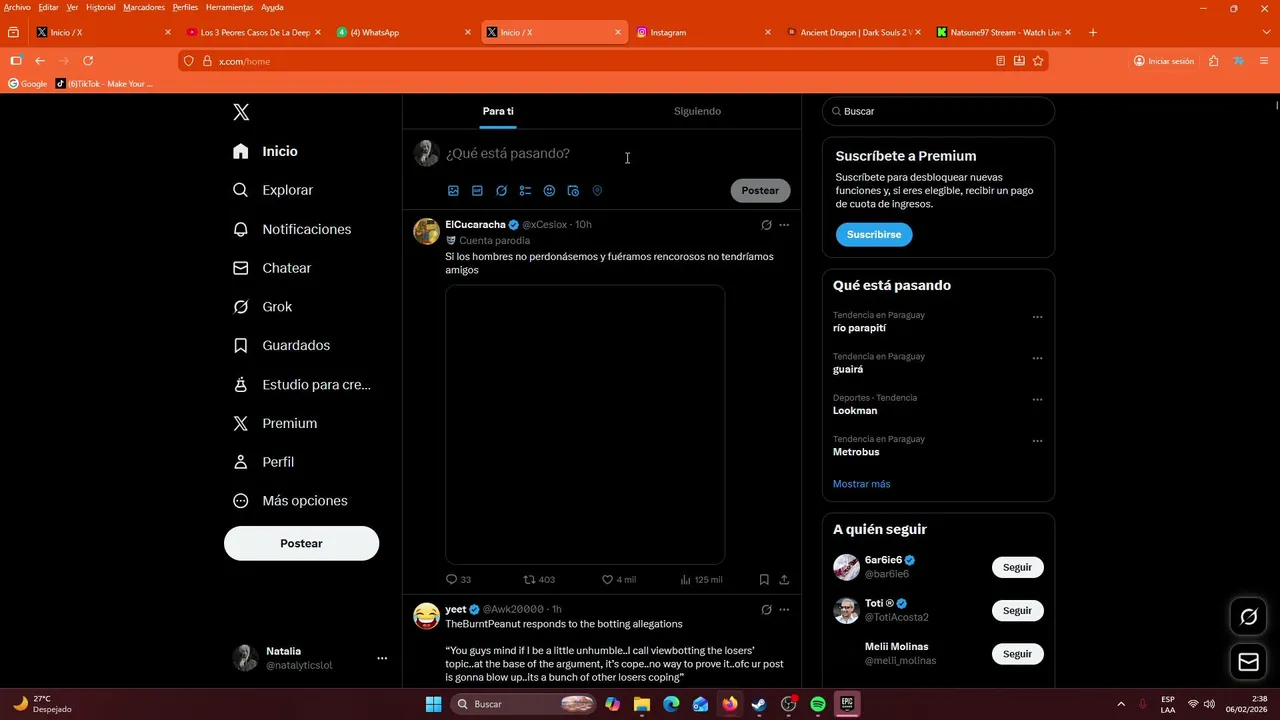Open options for Metrobus trend
Viewport: 1280px width, 720px height.
tap(1037, 441)
